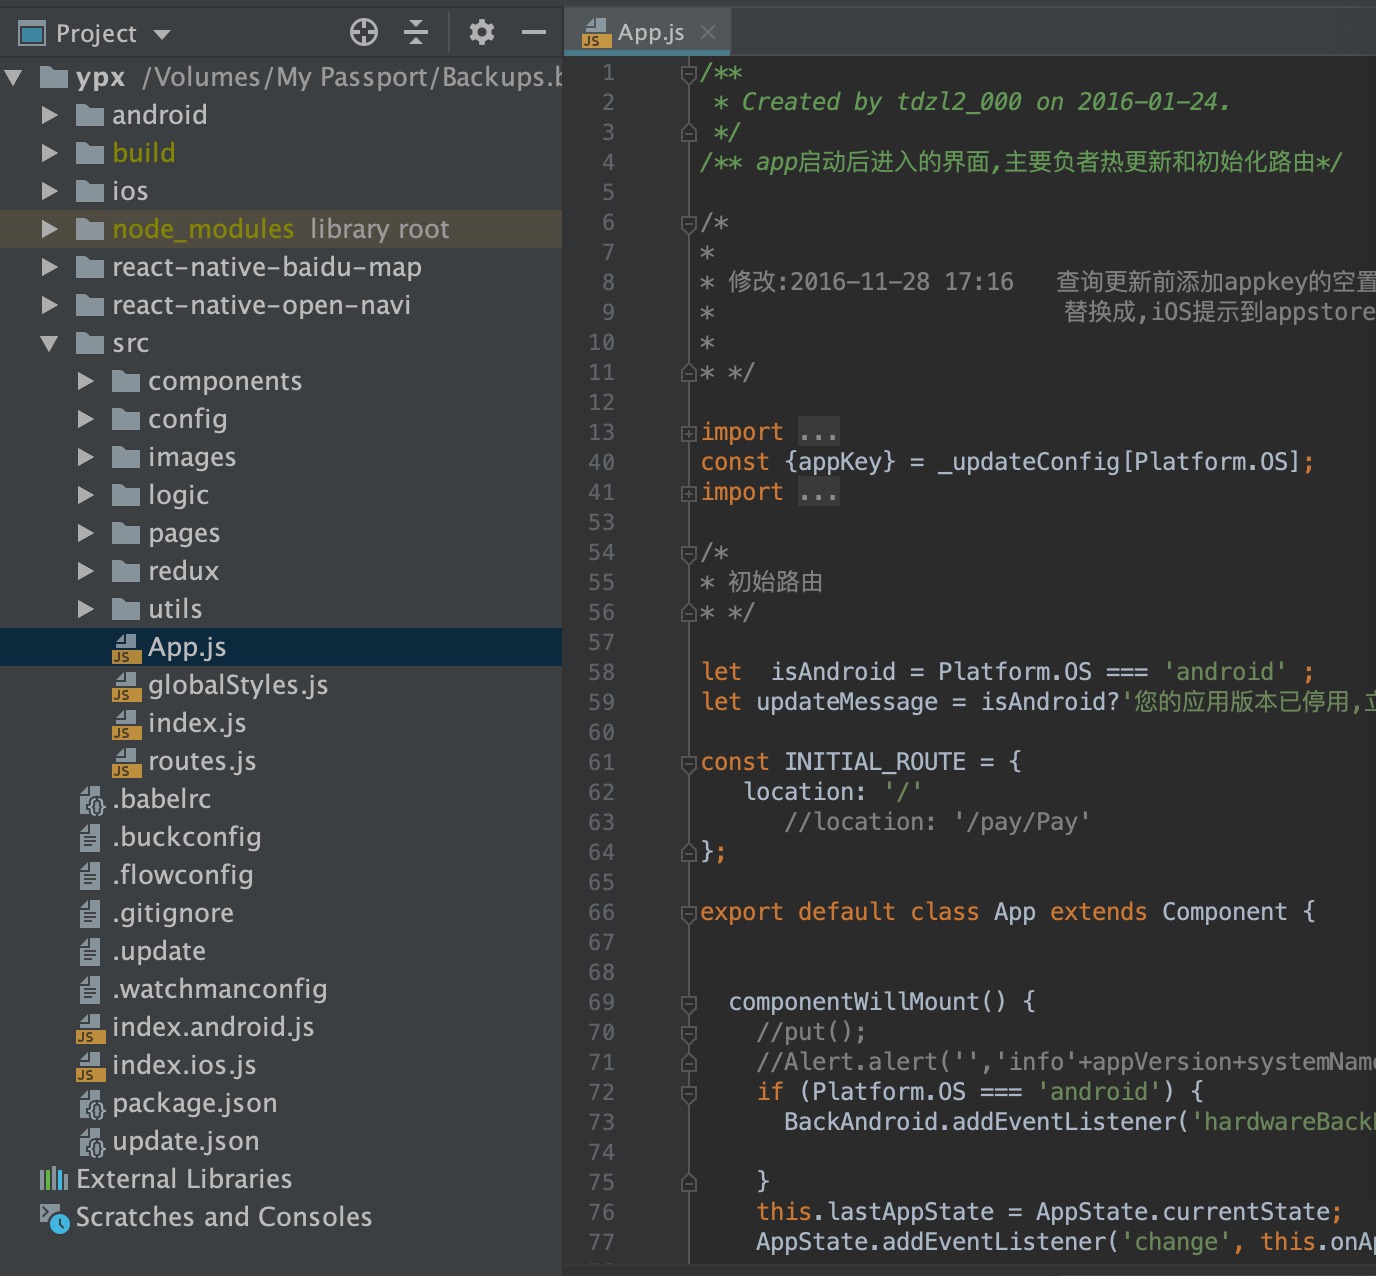Expand the folded imports at line 41

pyautogui.click(x=688, y=493)
